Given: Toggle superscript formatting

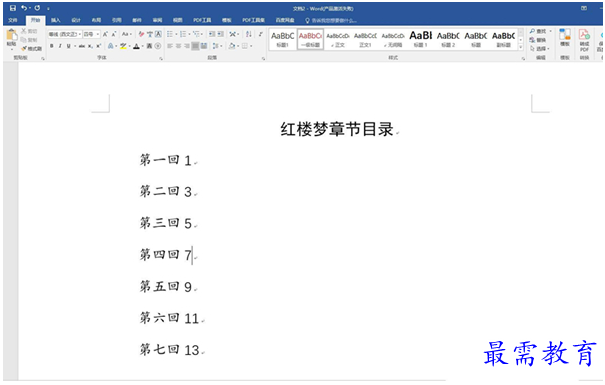Looking at the screenshot, I should [99, 46].
